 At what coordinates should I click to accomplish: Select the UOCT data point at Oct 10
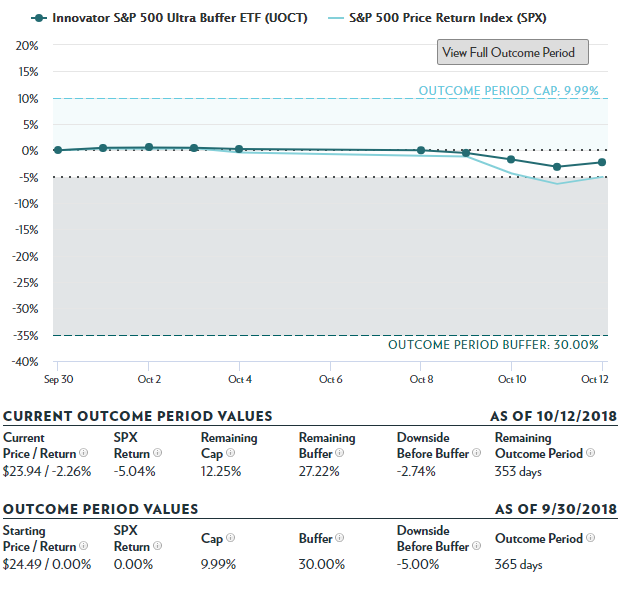[511, 159]
